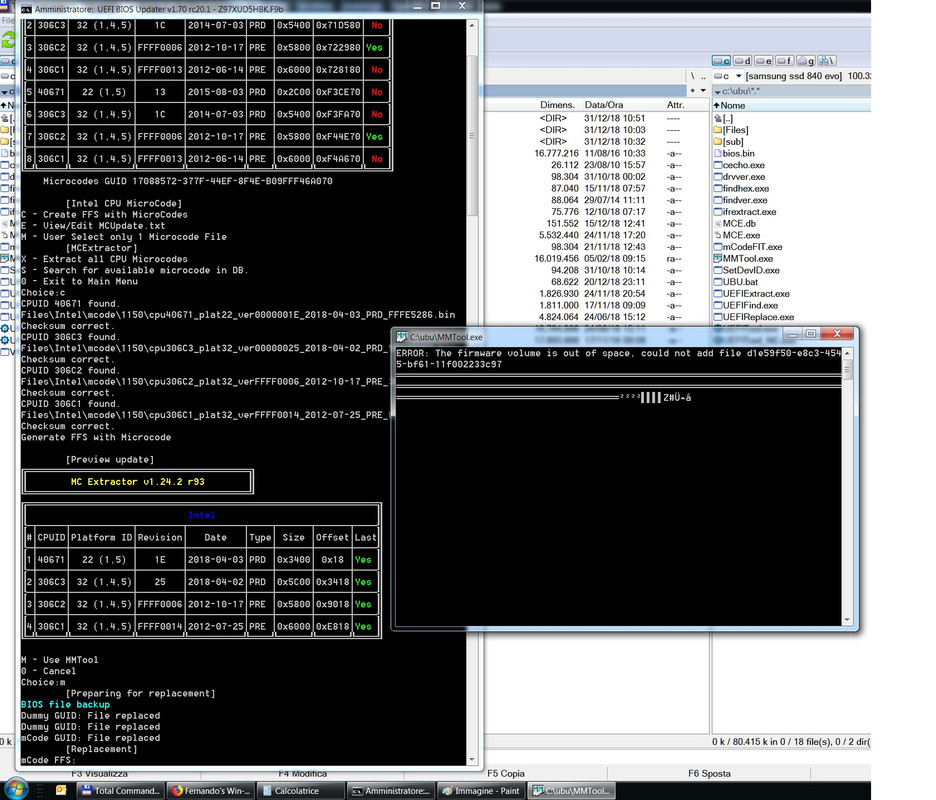Select SetDevID.exe file
936x800 pixels.
[x=747, y=270]
